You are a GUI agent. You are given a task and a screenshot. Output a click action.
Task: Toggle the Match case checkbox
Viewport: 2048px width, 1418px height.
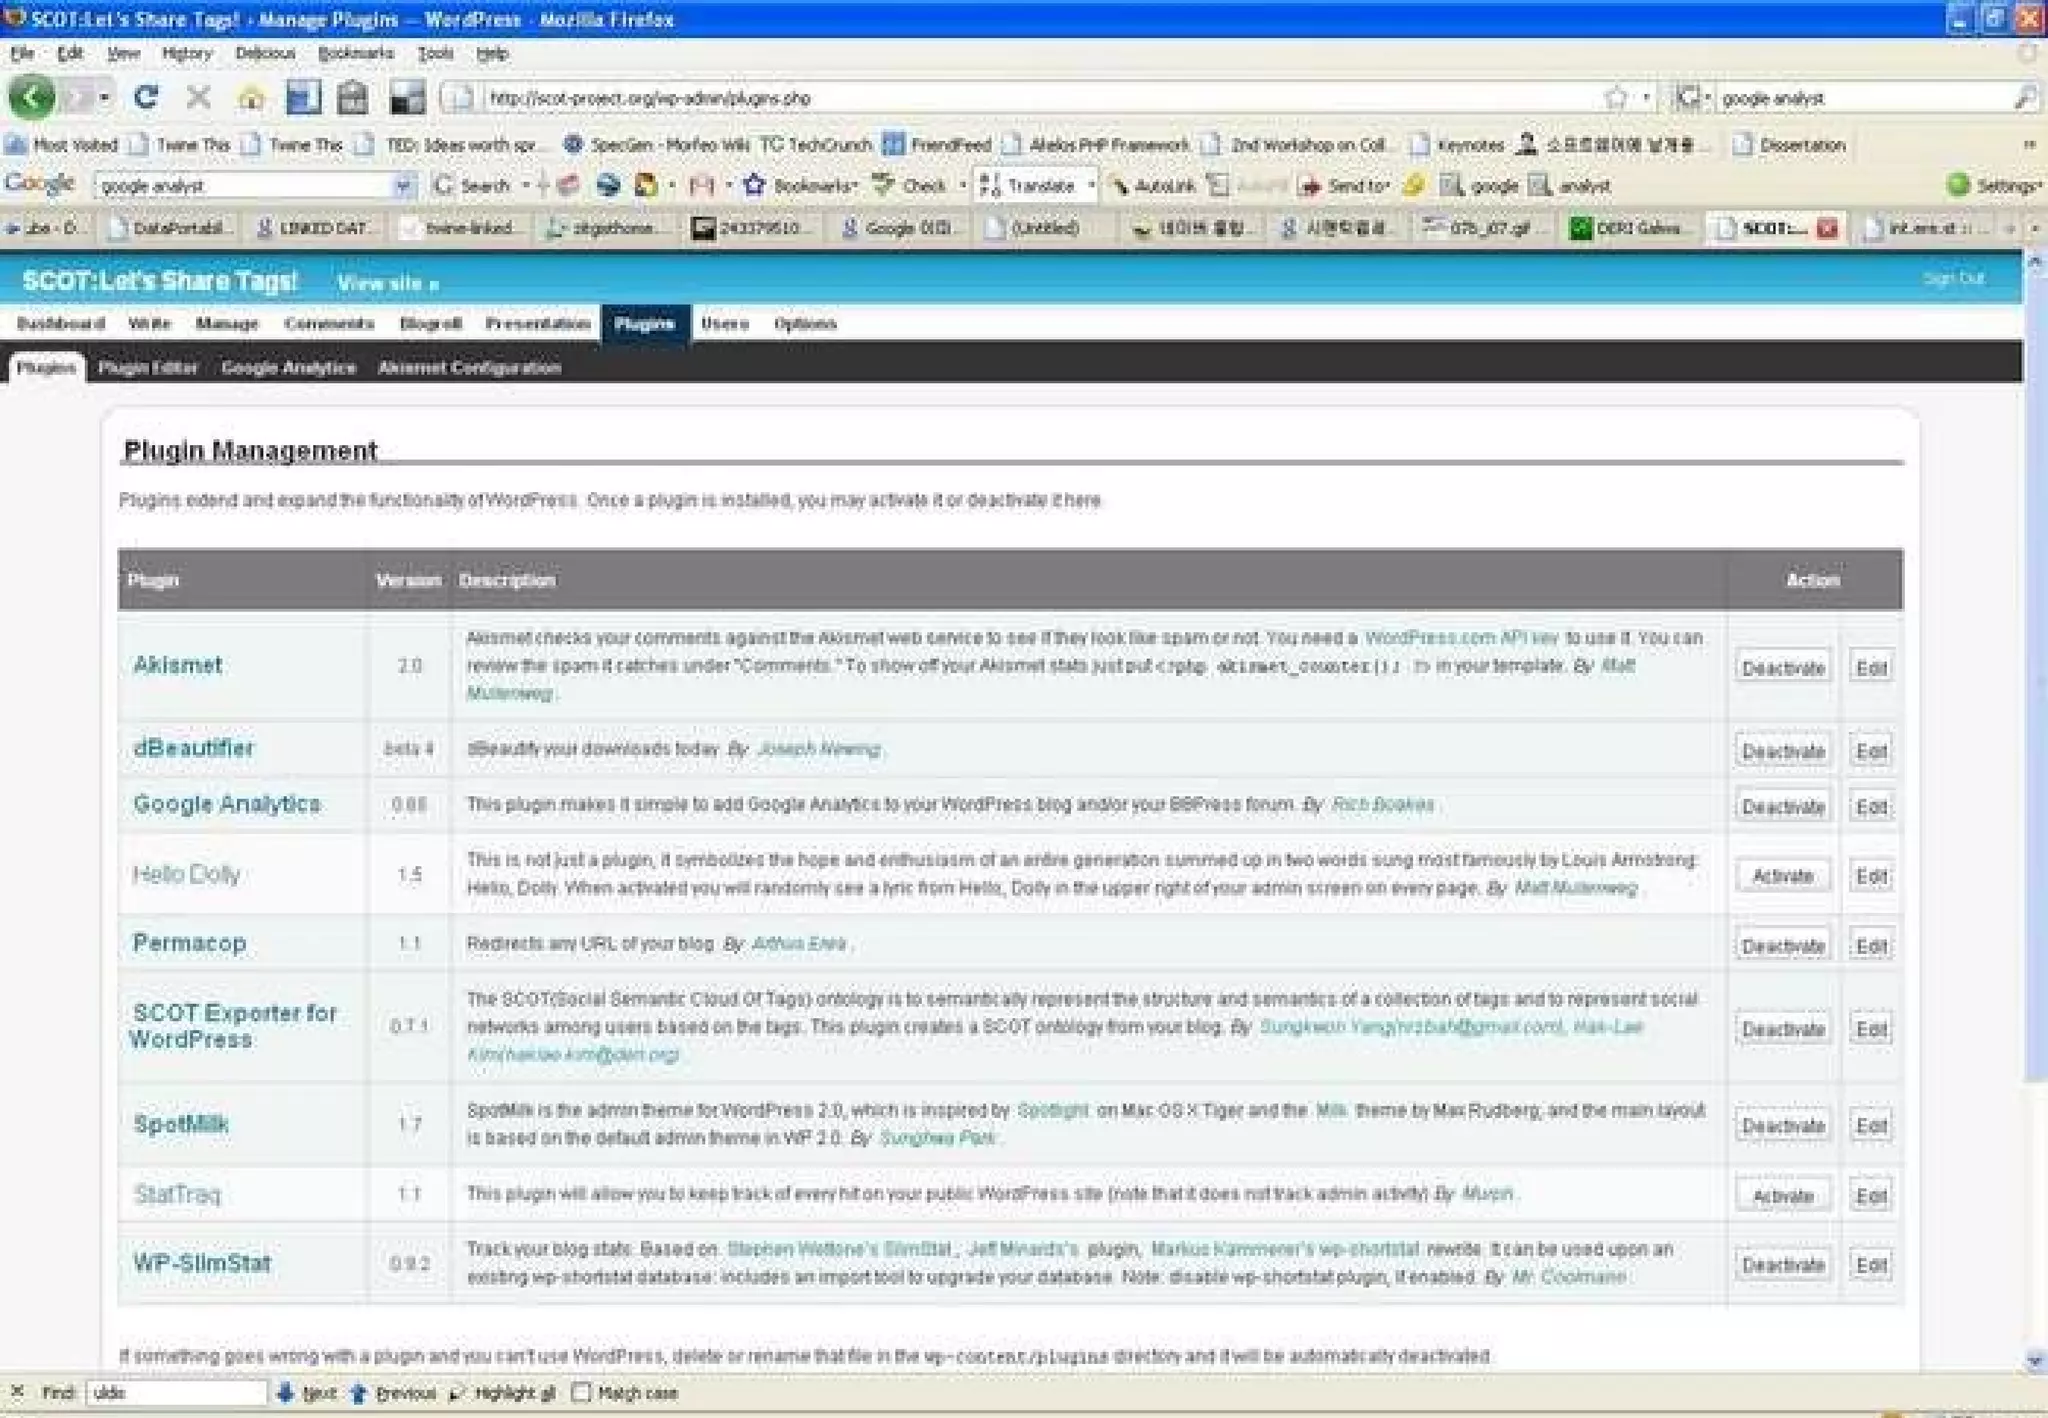click(582, 1393)
